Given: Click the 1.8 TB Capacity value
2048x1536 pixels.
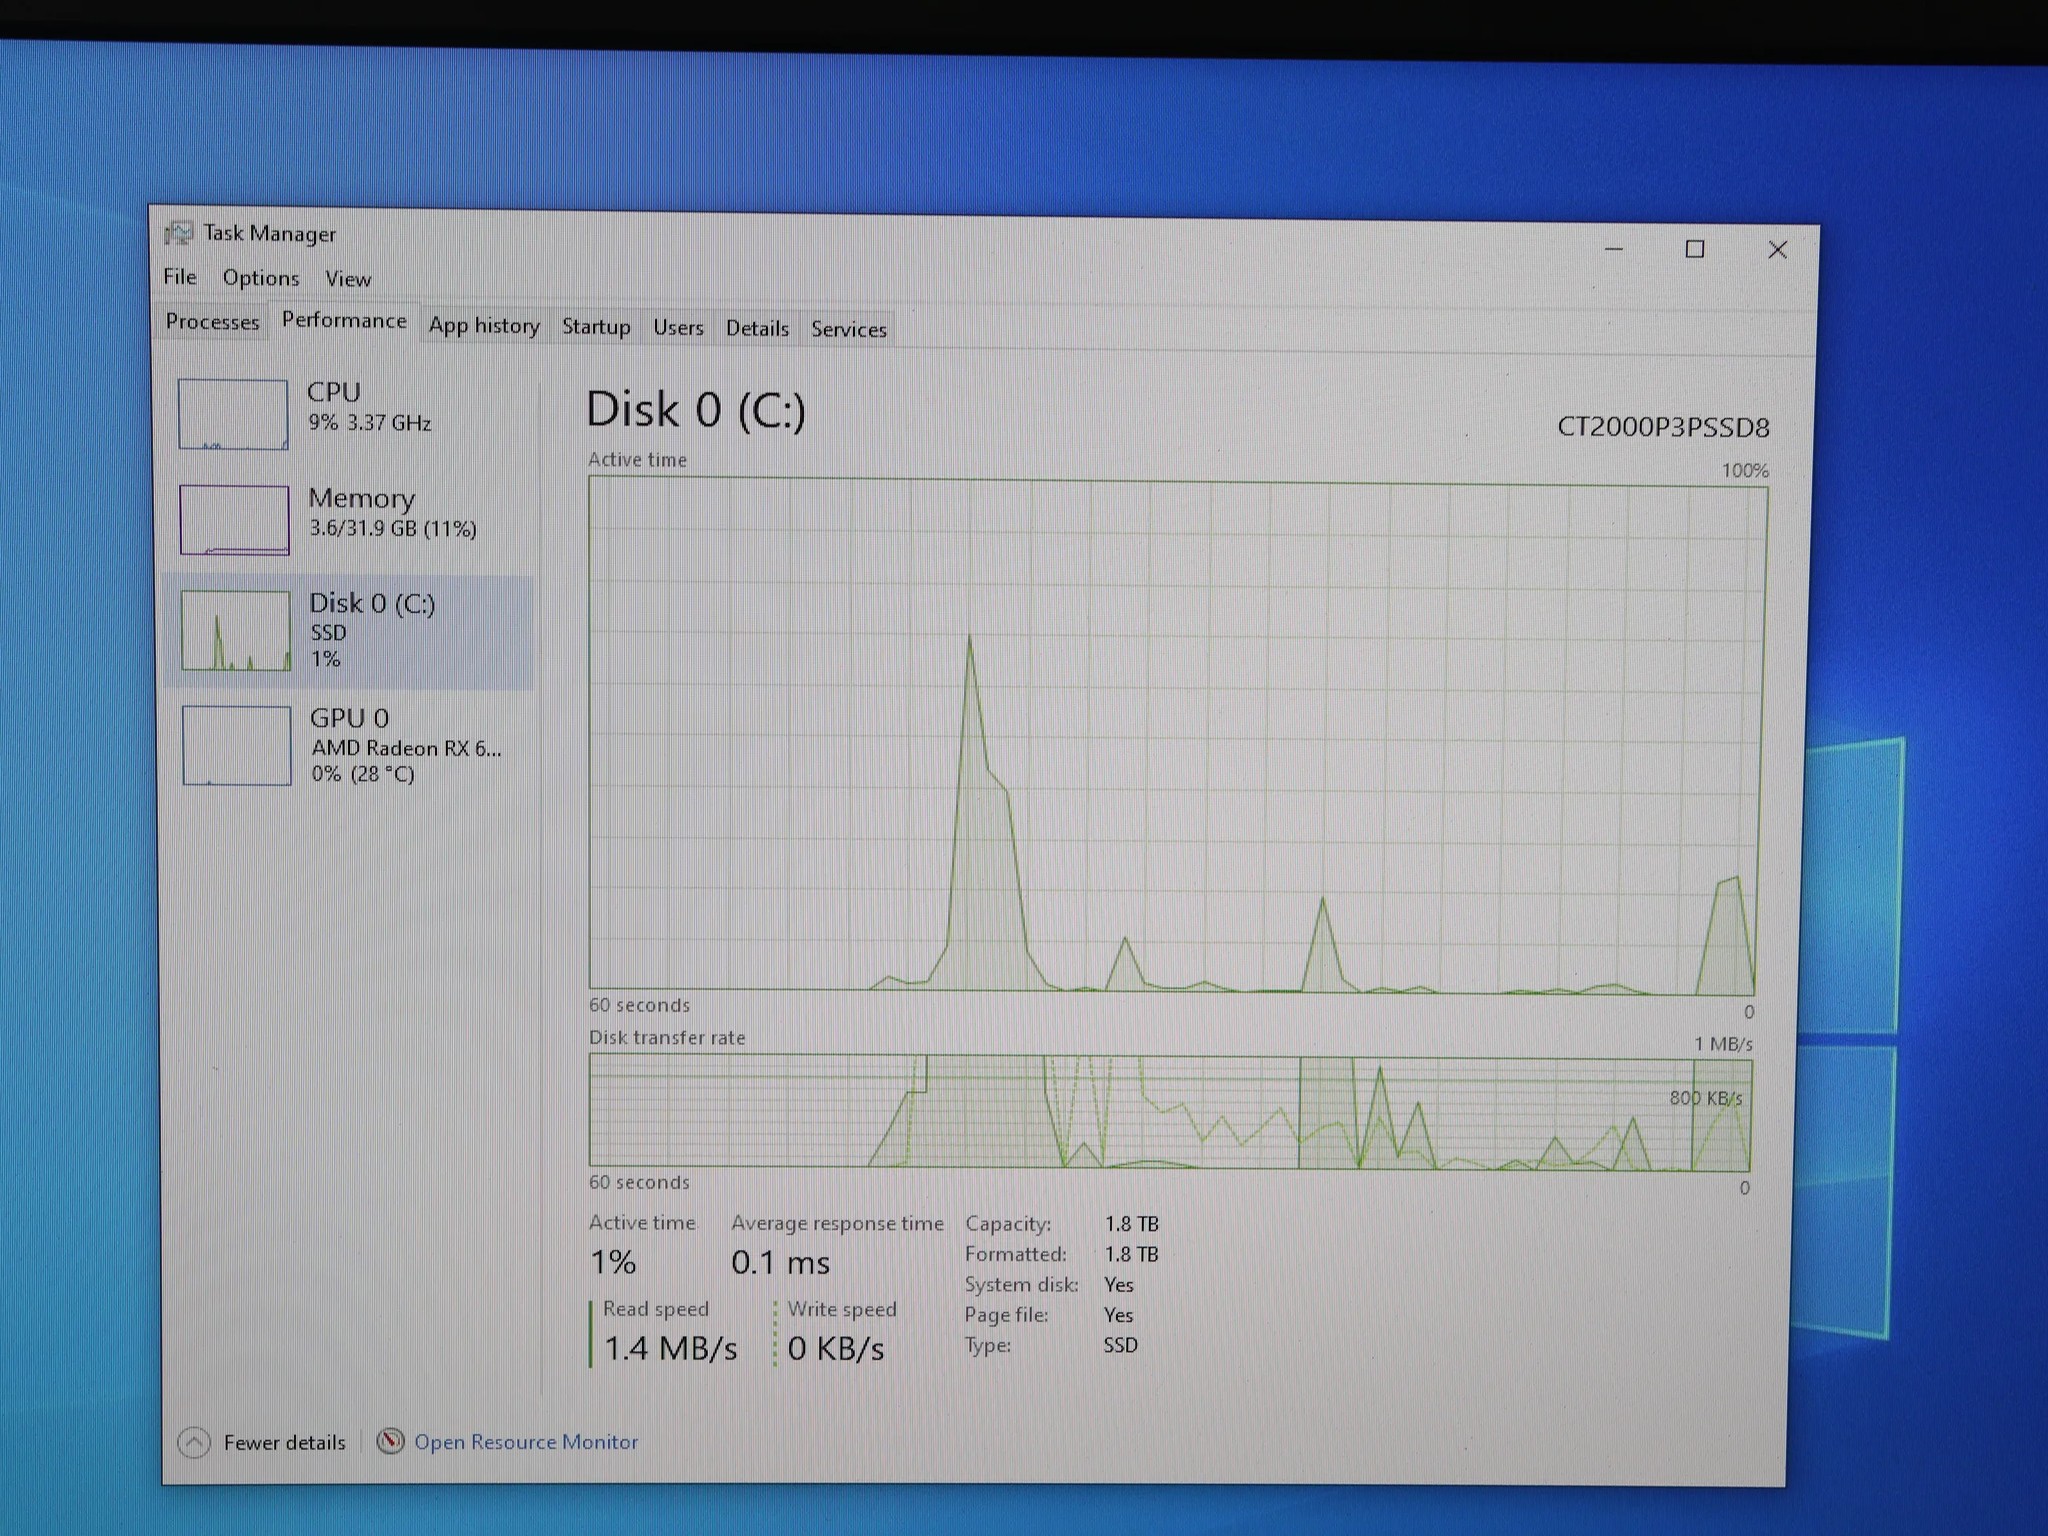Looking at the screenshot, I should click(1132, 1224).
